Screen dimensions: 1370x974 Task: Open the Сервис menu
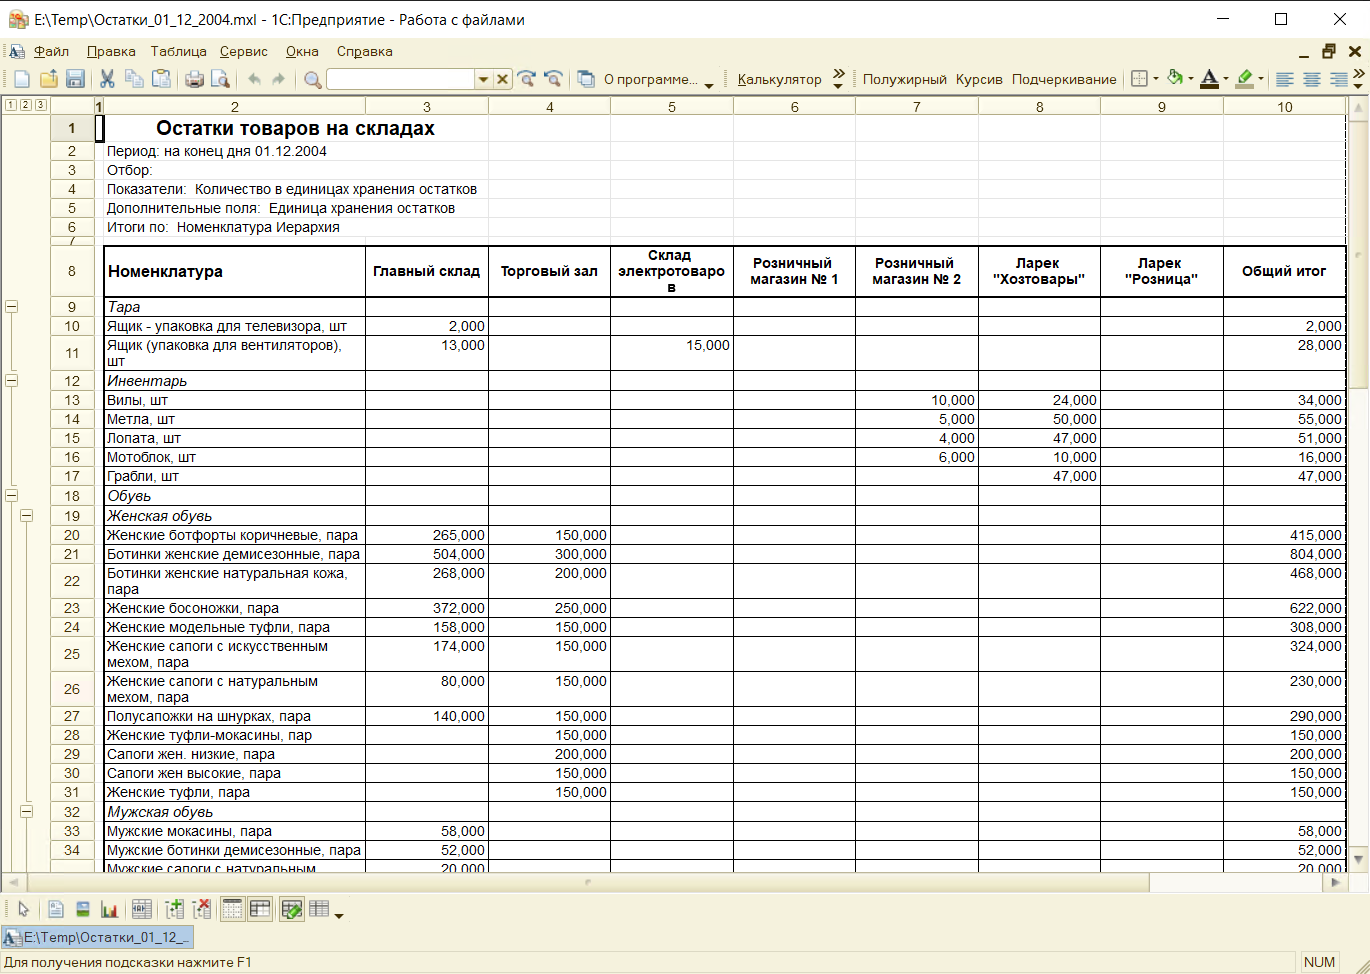244,51
